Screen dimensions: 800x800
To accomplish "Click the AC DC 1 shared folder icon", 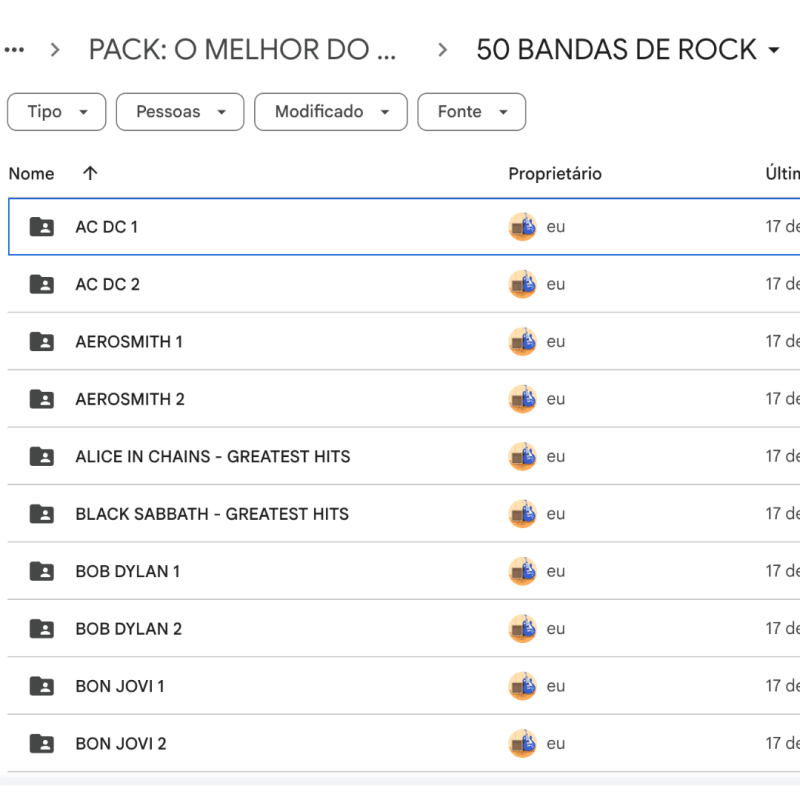I will click(x=42, y=227).
